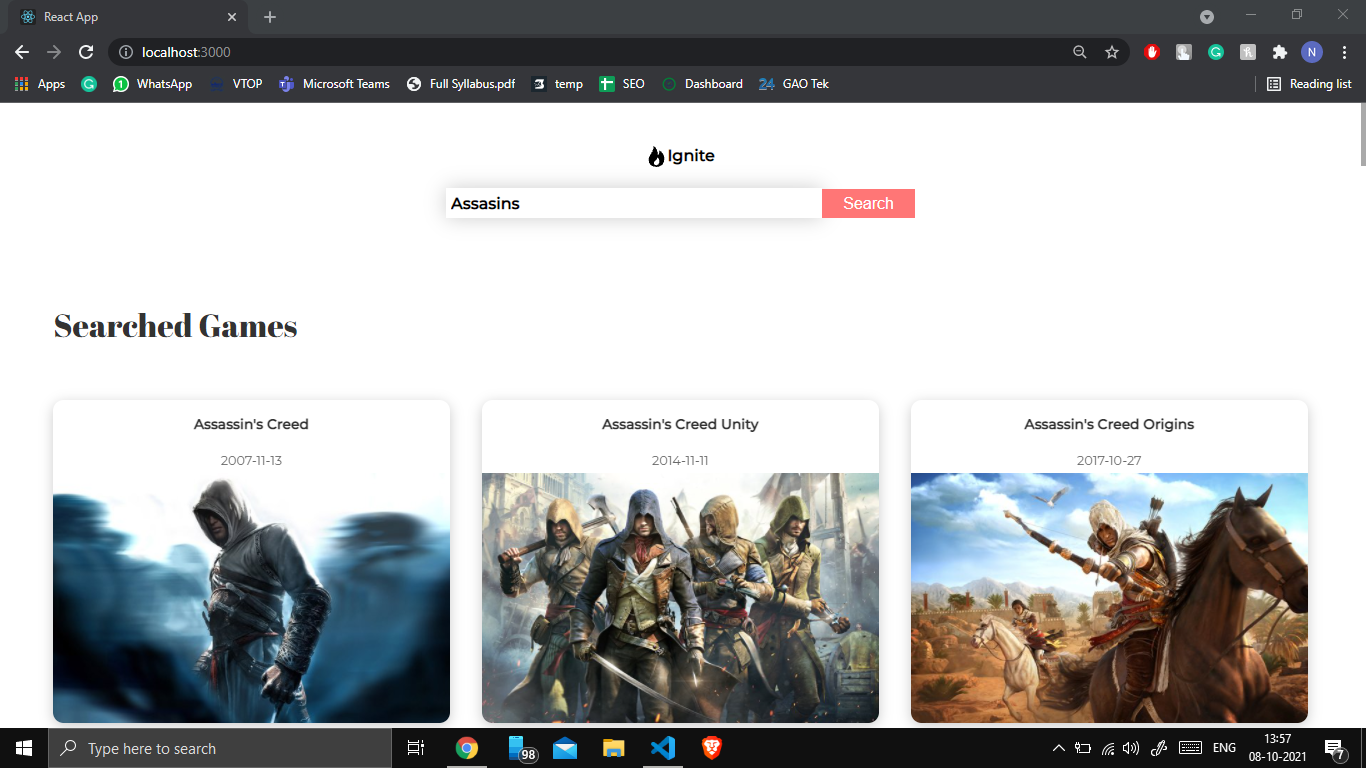1366x768 pixels.
Task: Open the Full Syllabus.pdf bookmark
Action: [x=461, y=84]
